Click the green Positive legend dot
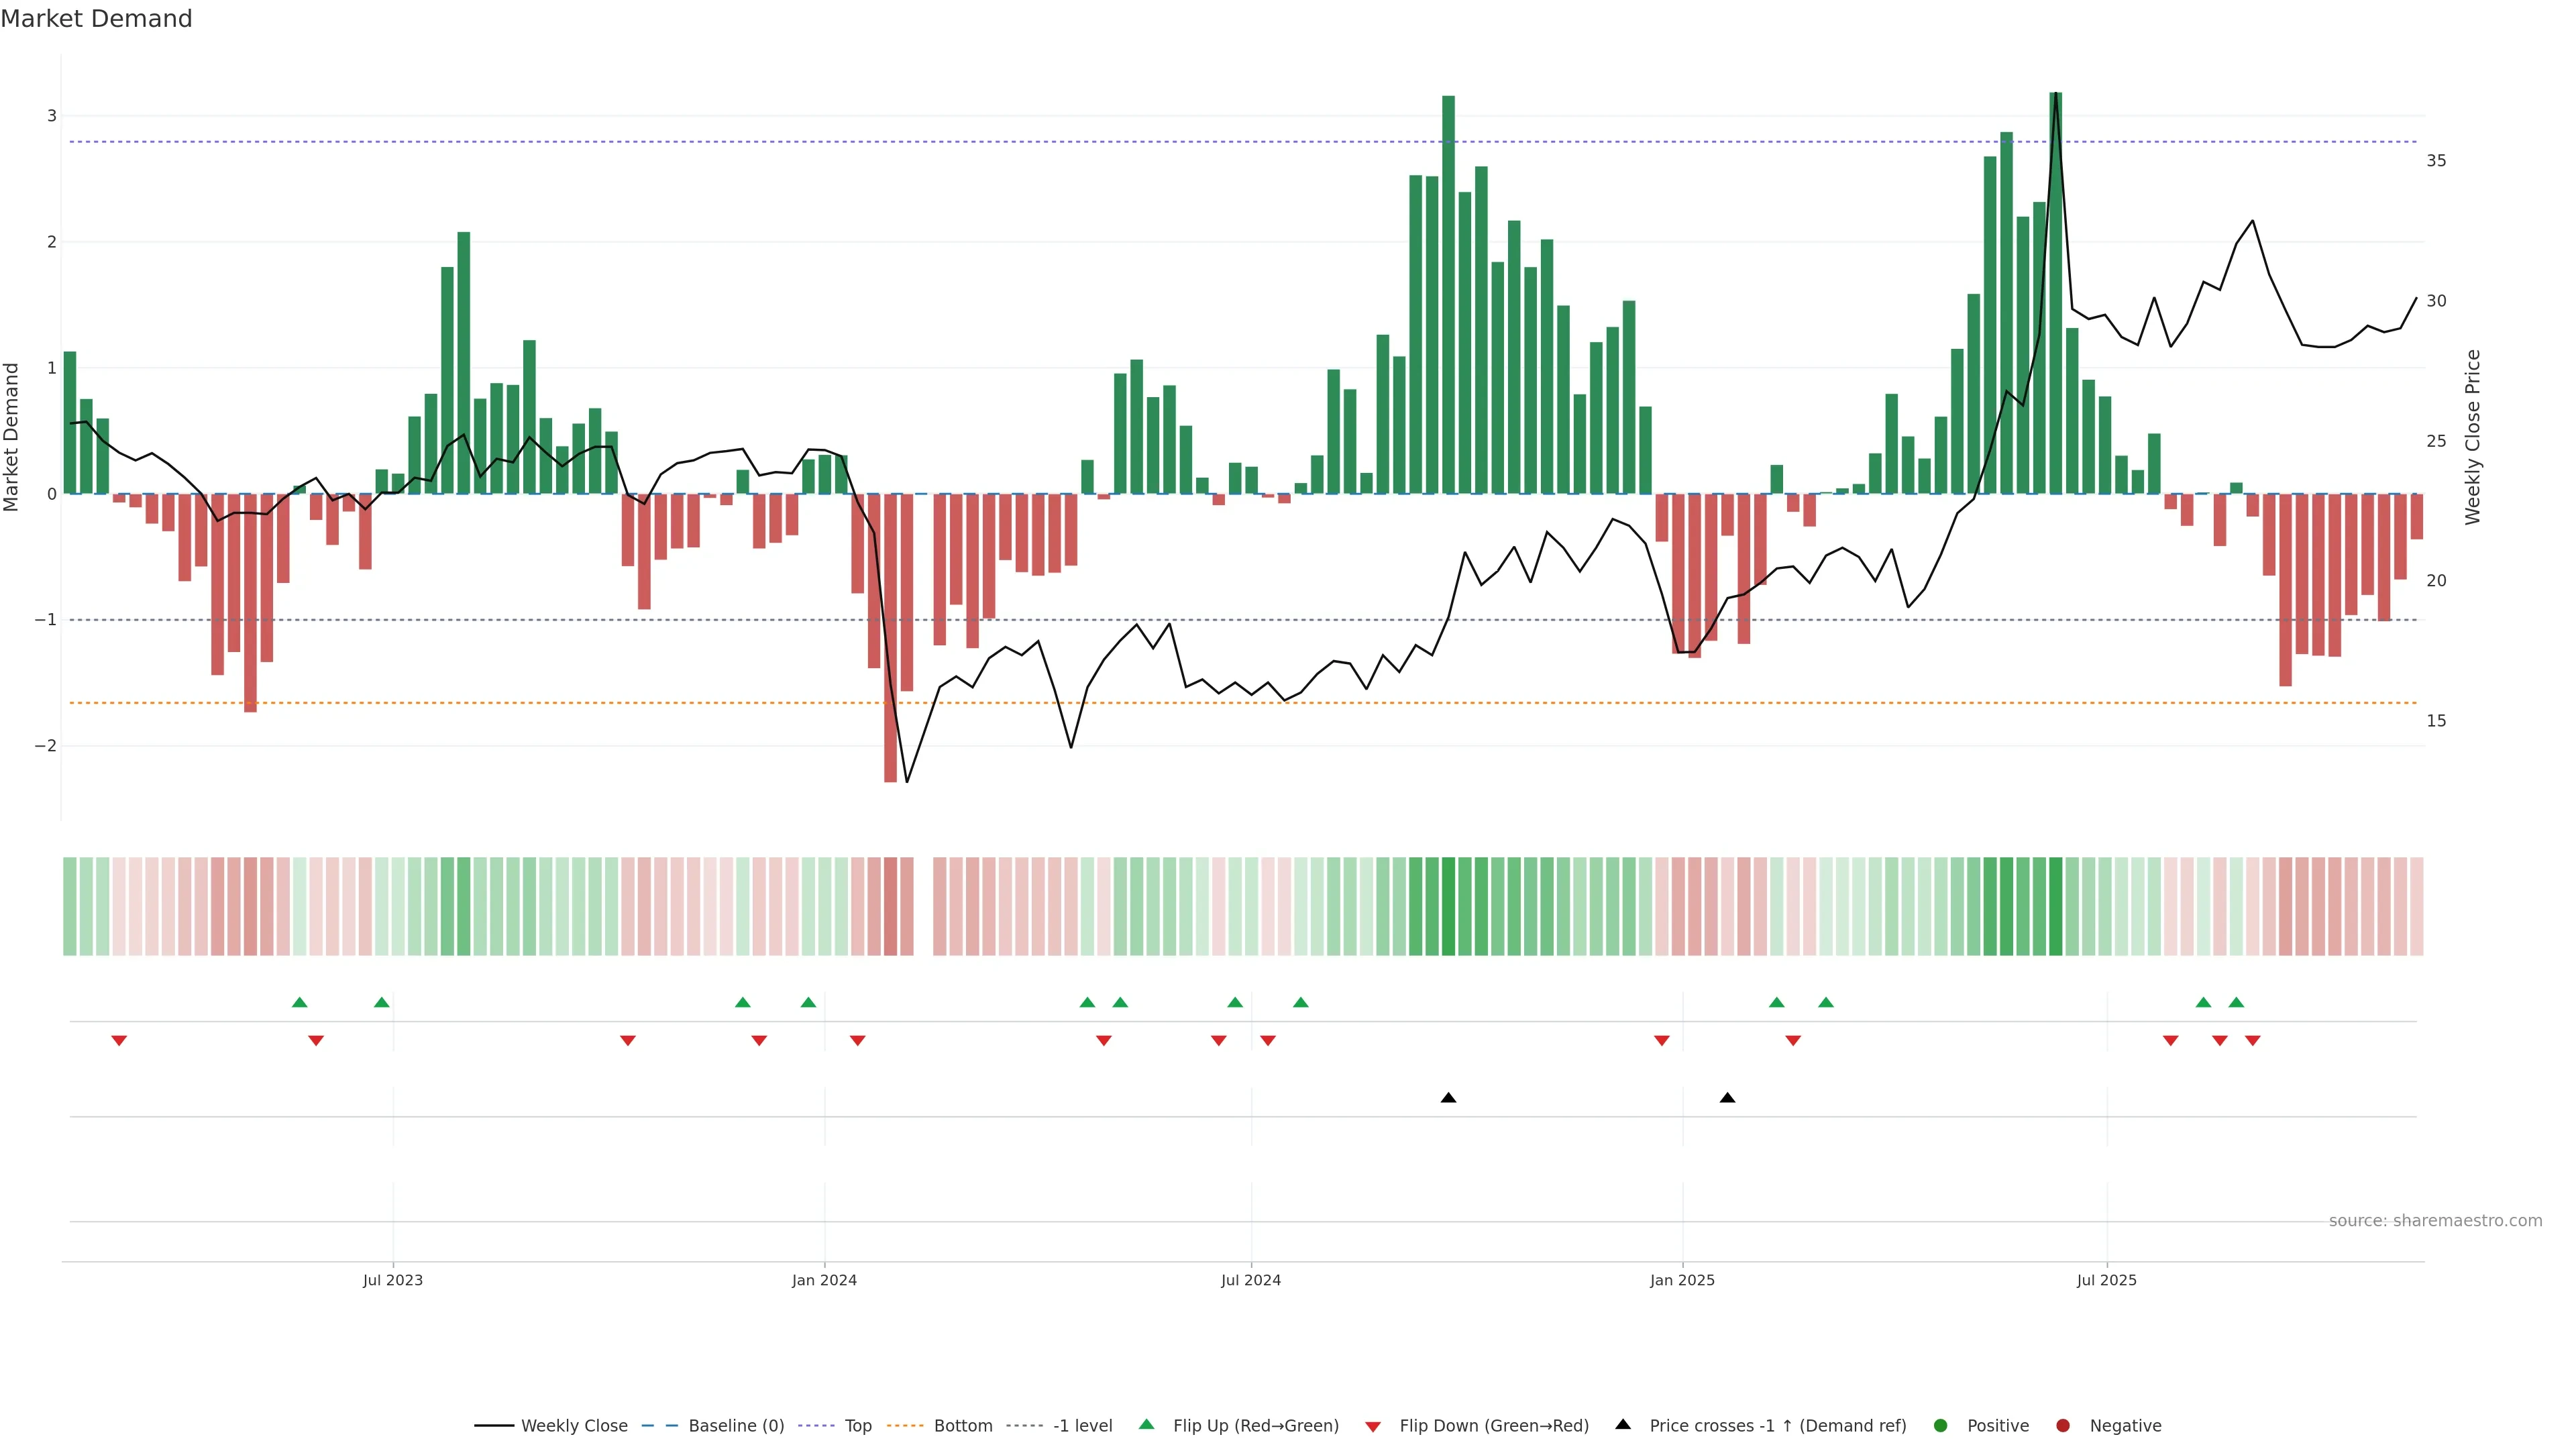 click(x=1940, y=1425)
